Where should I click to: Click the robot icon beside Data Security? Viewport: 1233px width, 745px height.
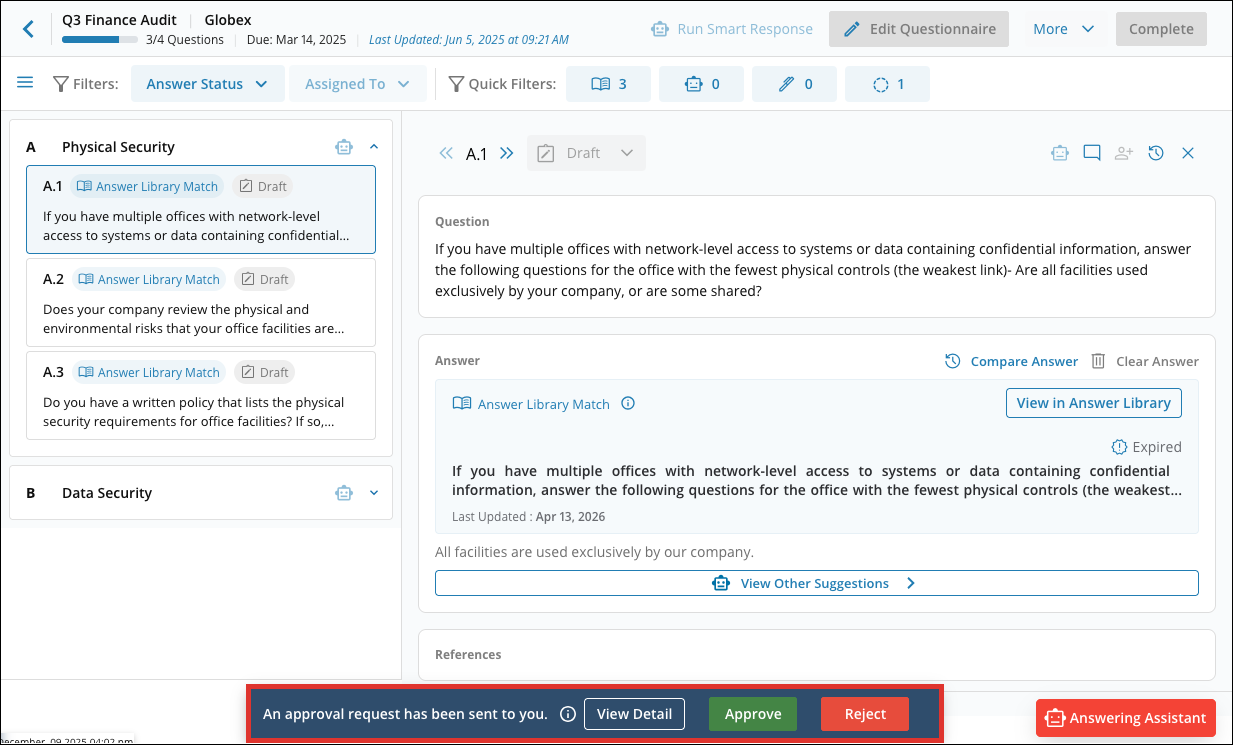344,493
